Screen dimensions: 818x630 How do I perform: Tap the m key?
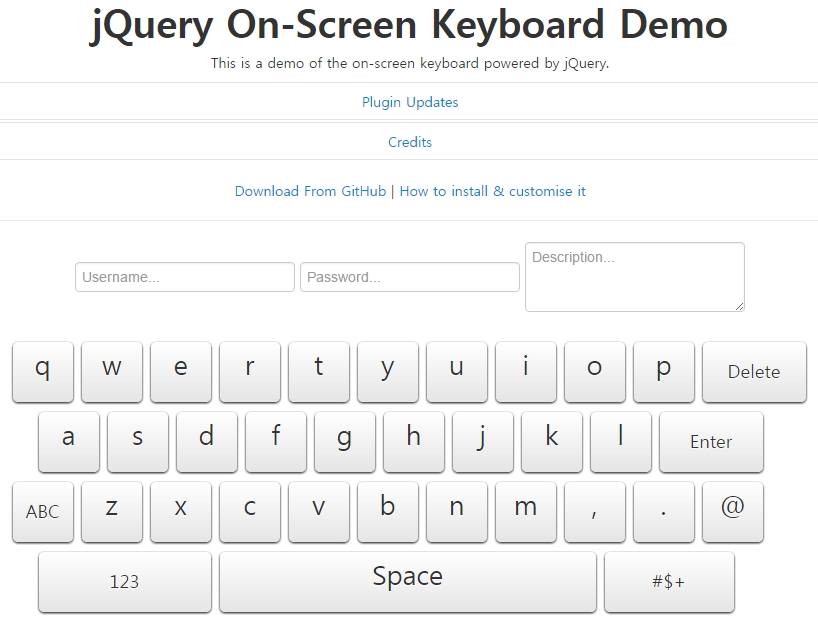point(526,512)
